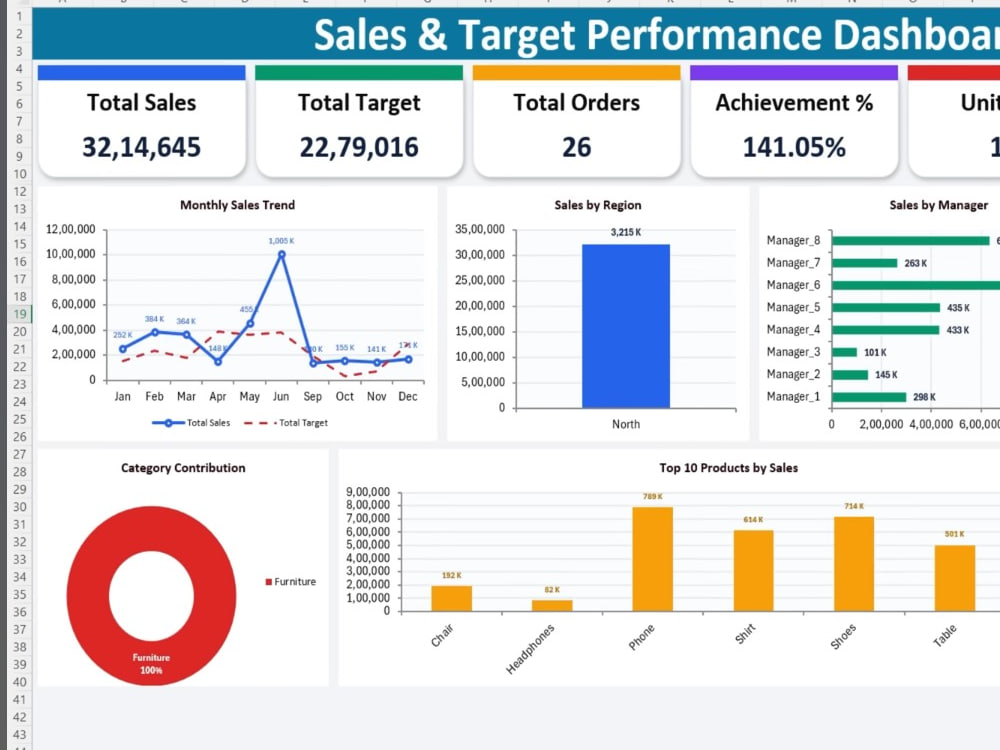Select the Total Target card heading
Image resolution: width=1000 pixels, height=750 pixels.
(x=359, y=103)
